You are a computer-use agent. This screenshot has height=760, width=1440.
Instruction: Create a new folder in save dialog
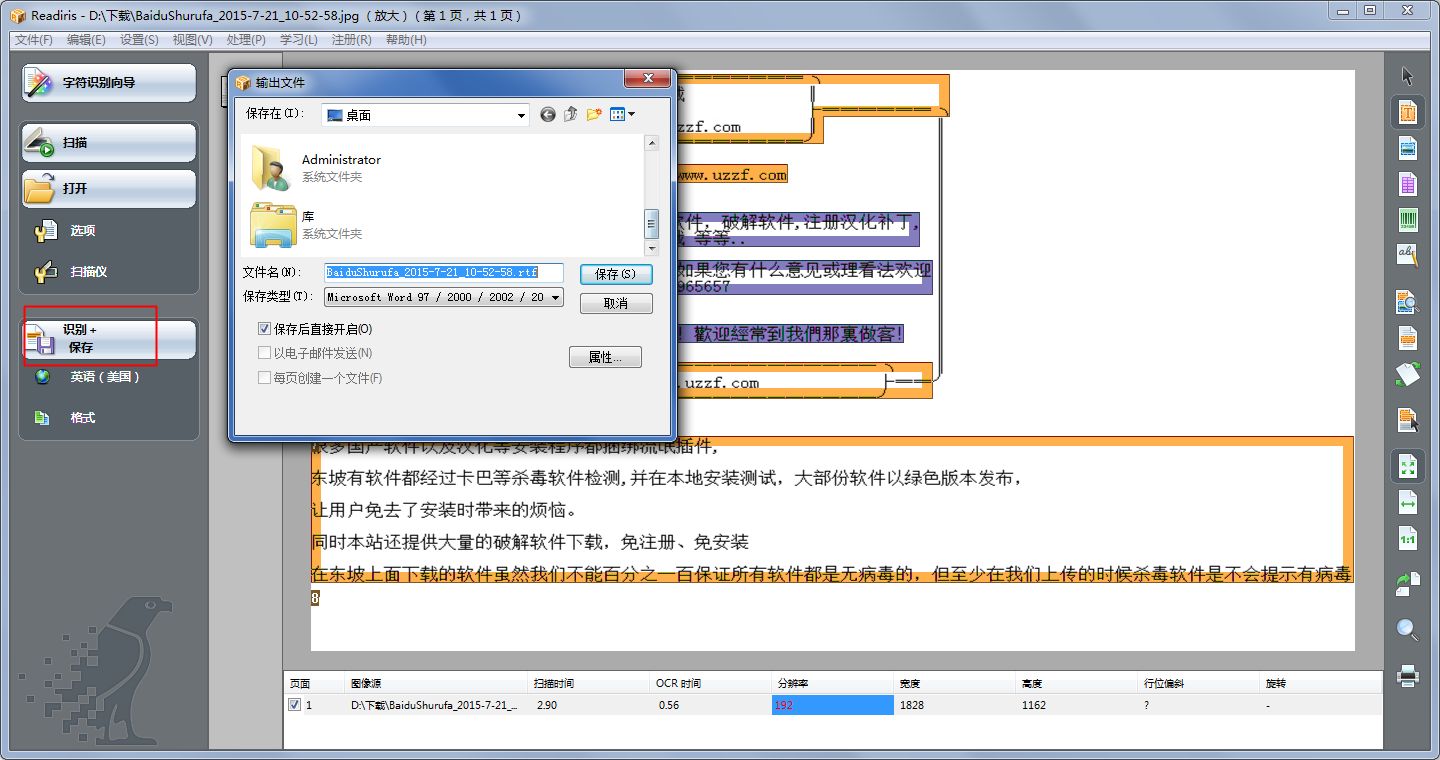click(594, 115)
